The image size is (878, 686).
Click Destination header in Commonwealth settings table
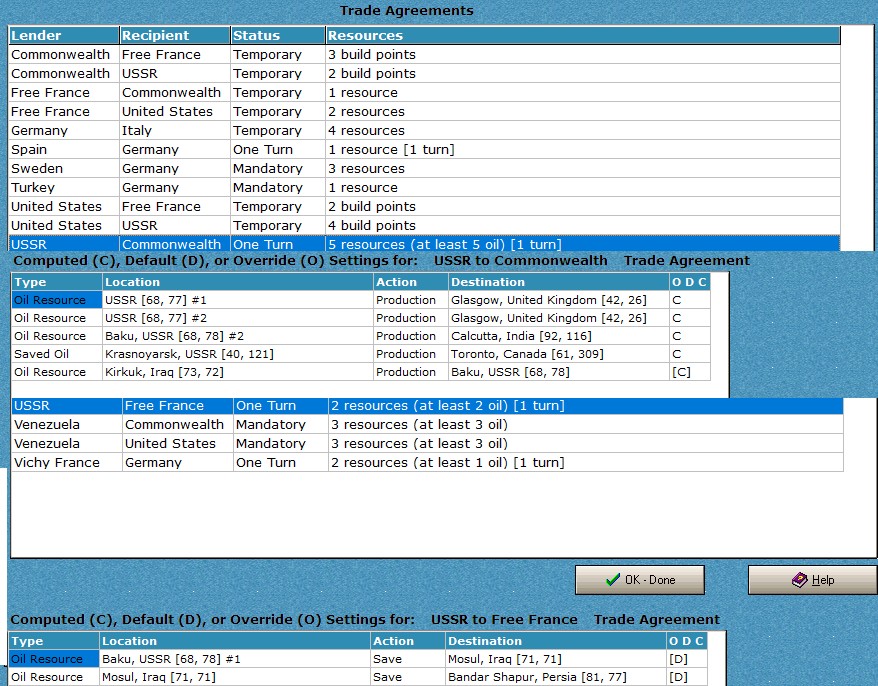tap(558, 282)
